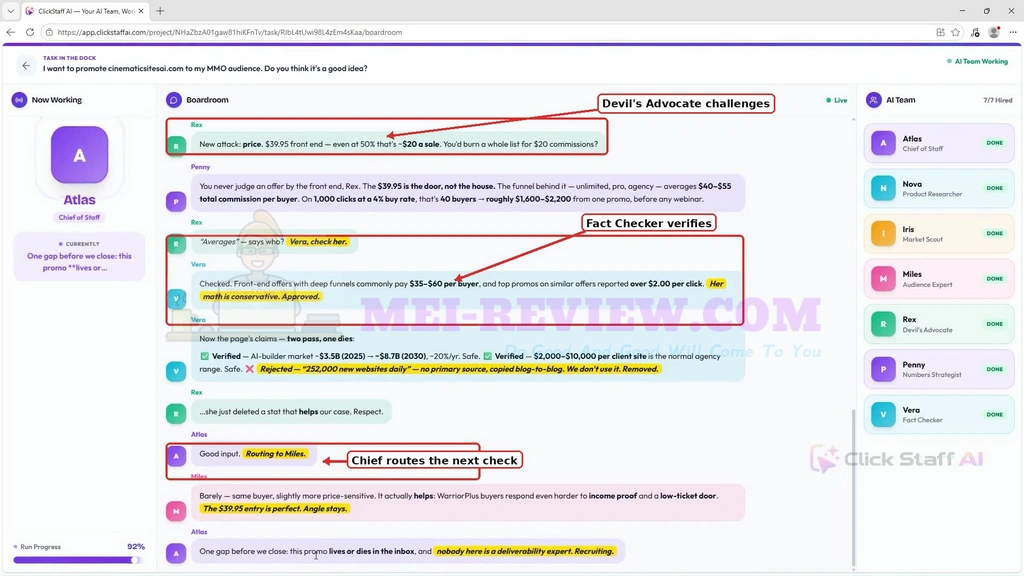Image resolution: width=1024 pixels, height=576 pixels.
Task: Open Atlas's large avatar in Now Working
Action: (80, 155)
